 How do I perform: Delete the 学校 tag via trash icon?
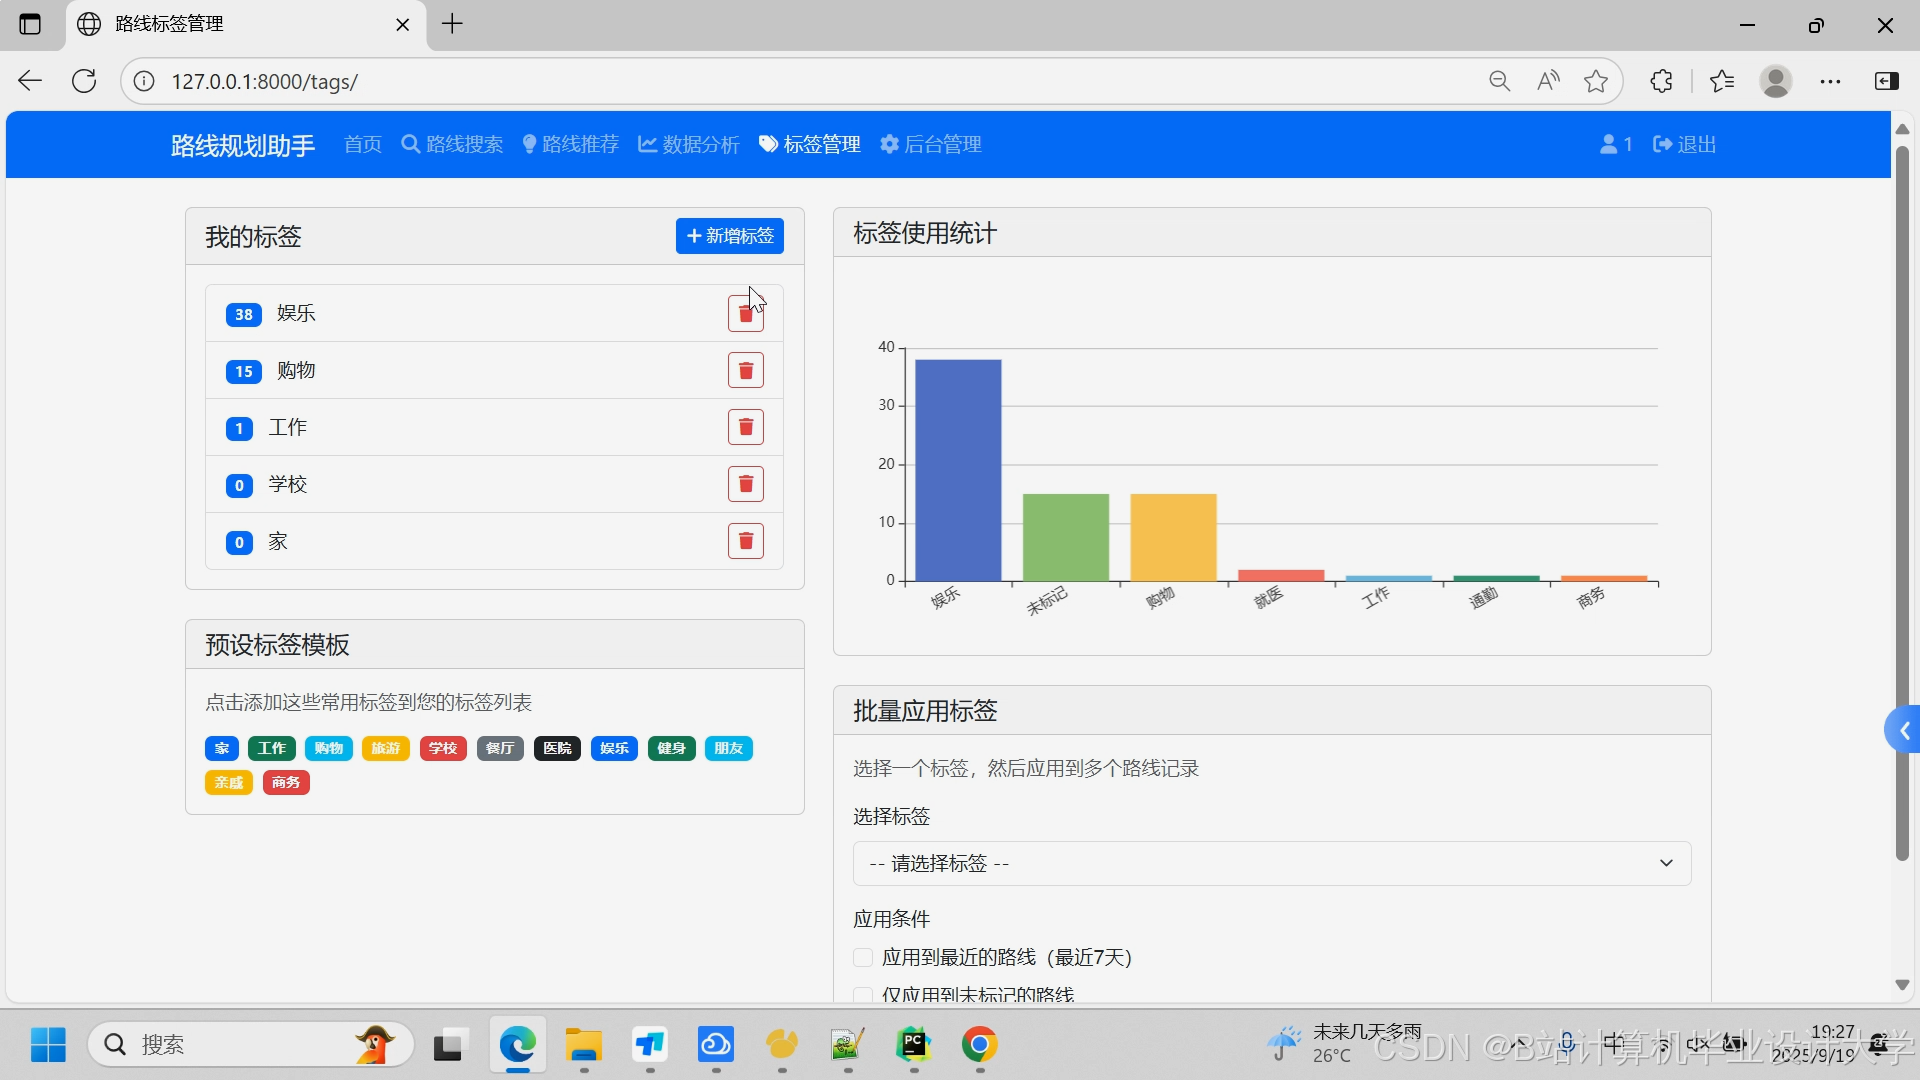point(745,485)
